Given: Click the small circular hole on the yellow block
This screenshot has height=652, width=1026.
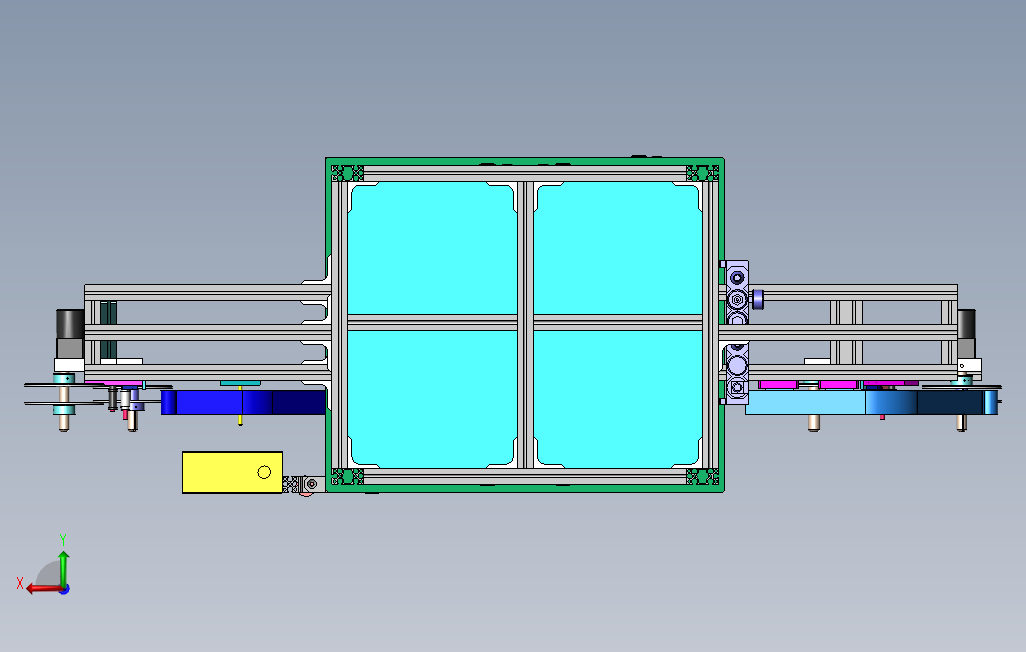Looking at the screenshot, I should (x=264, y=472).
